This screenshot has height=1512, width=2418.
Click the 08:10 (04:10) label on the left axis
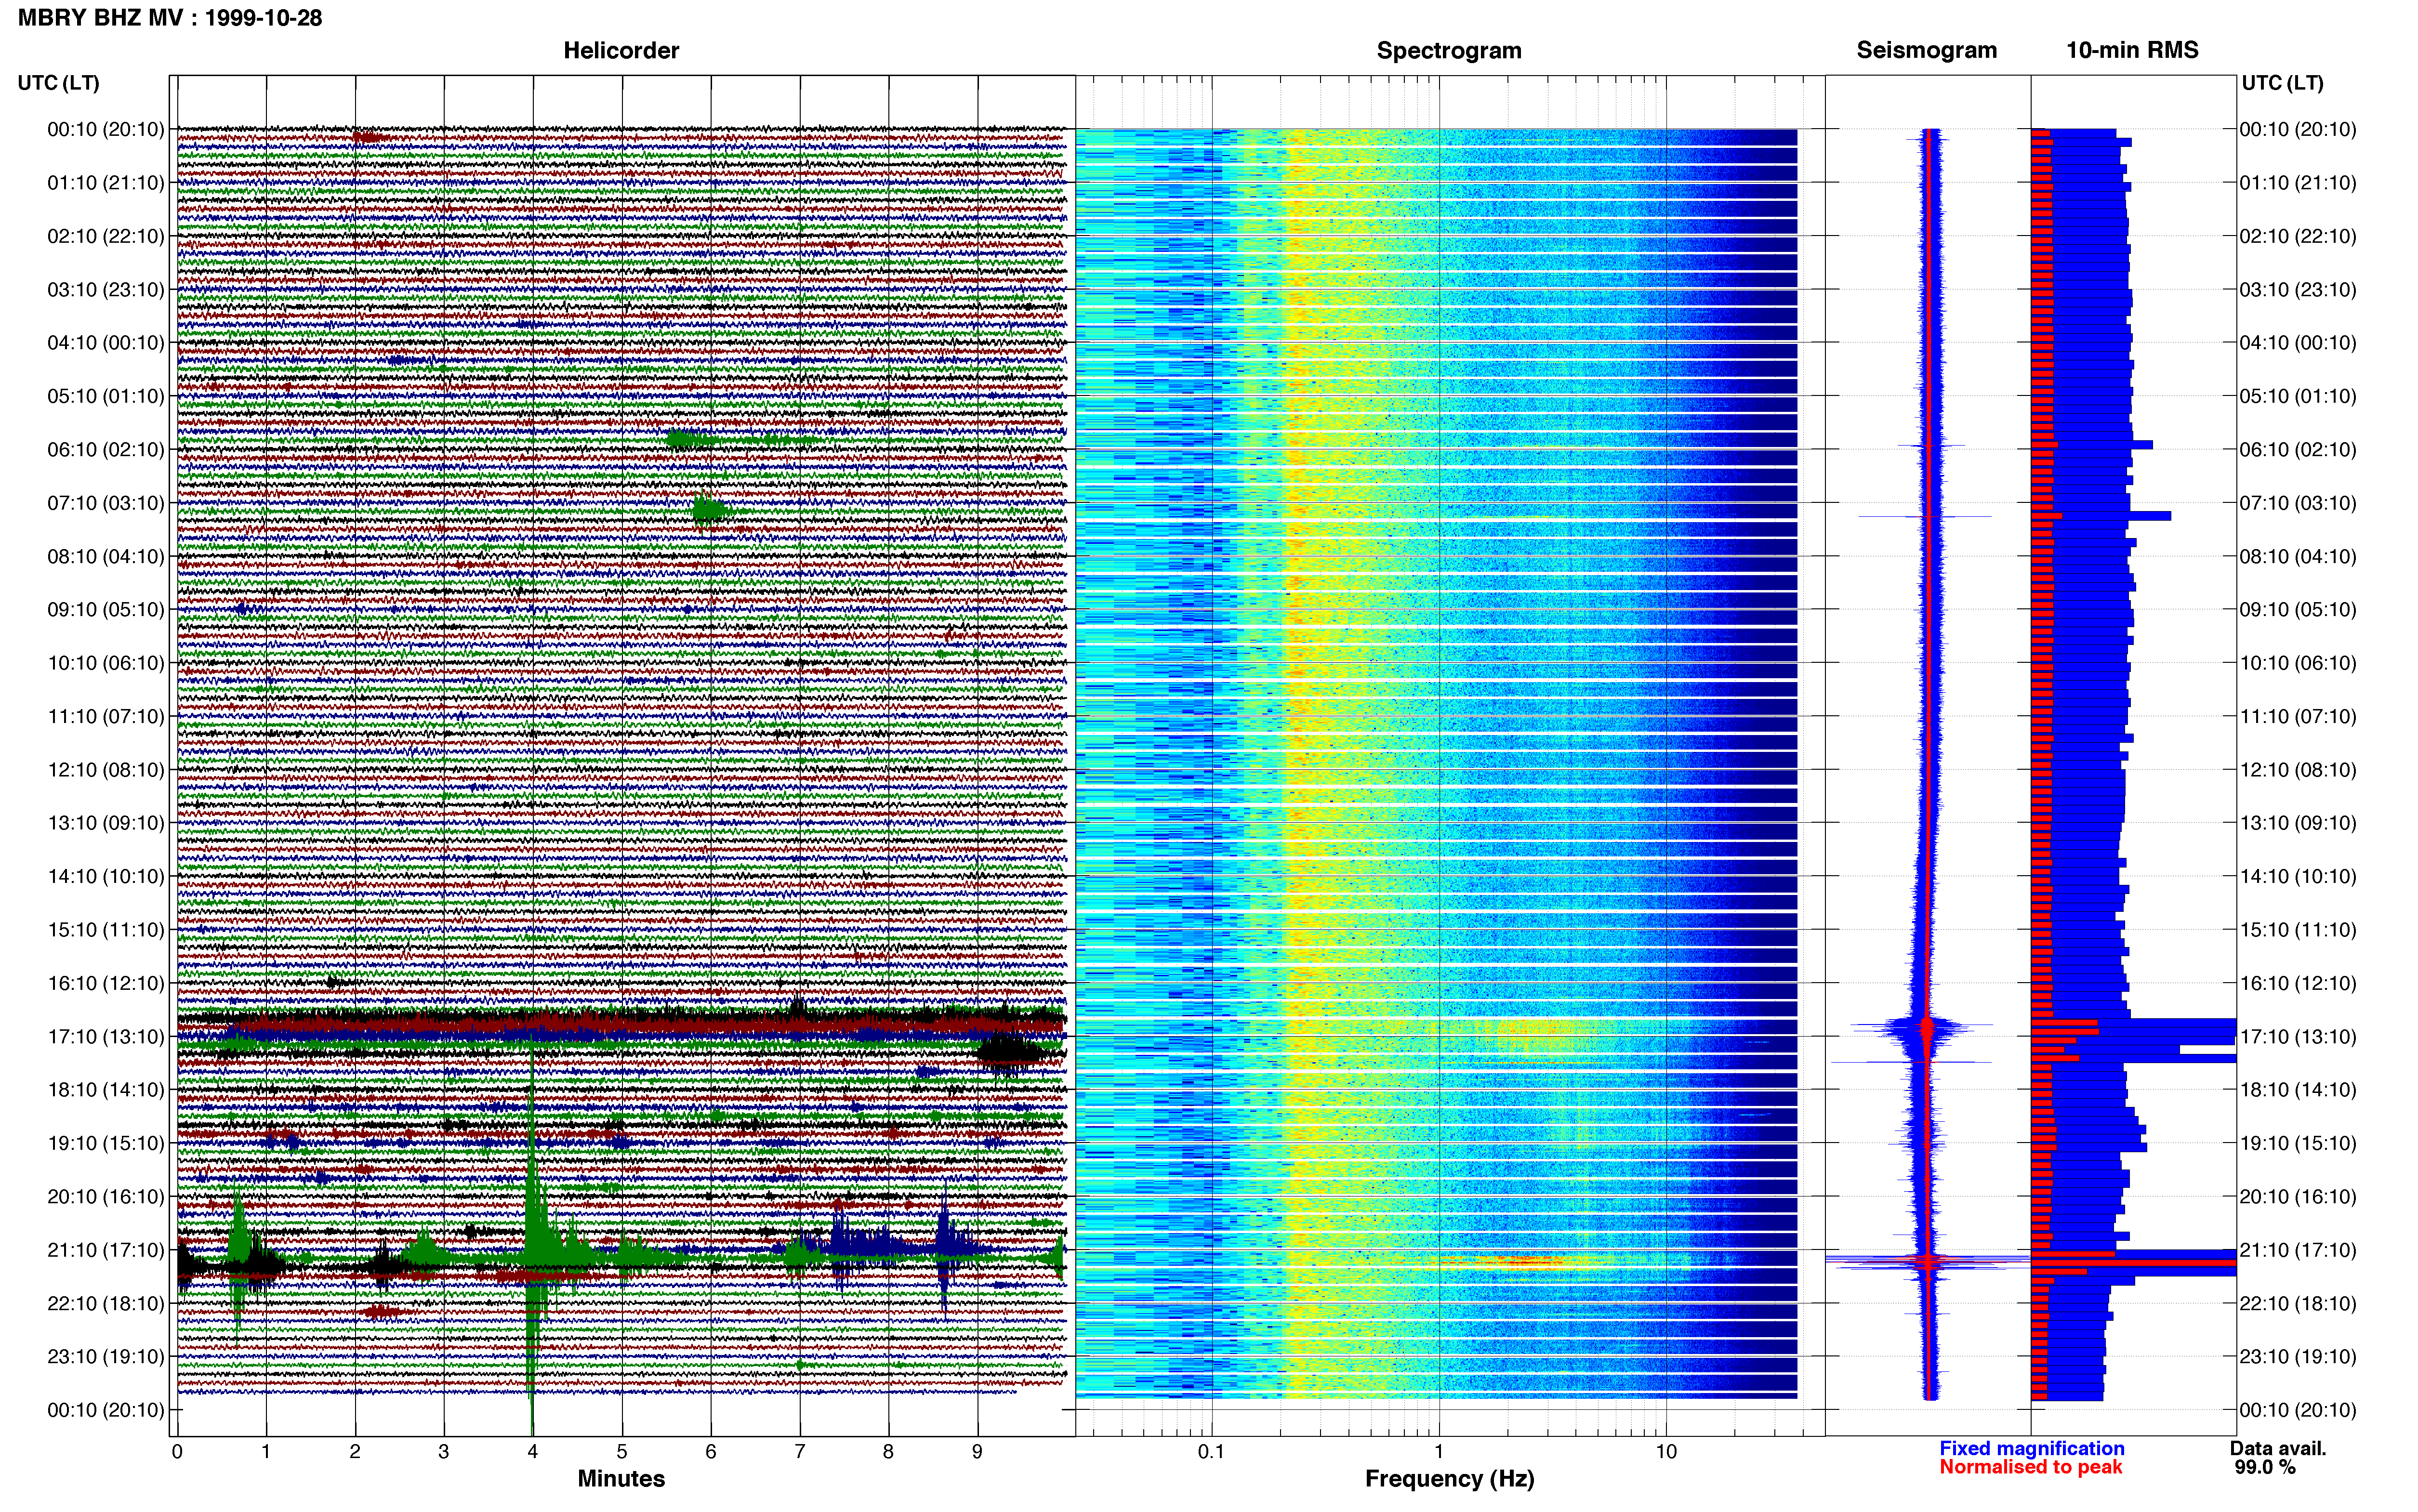[106, 556]
